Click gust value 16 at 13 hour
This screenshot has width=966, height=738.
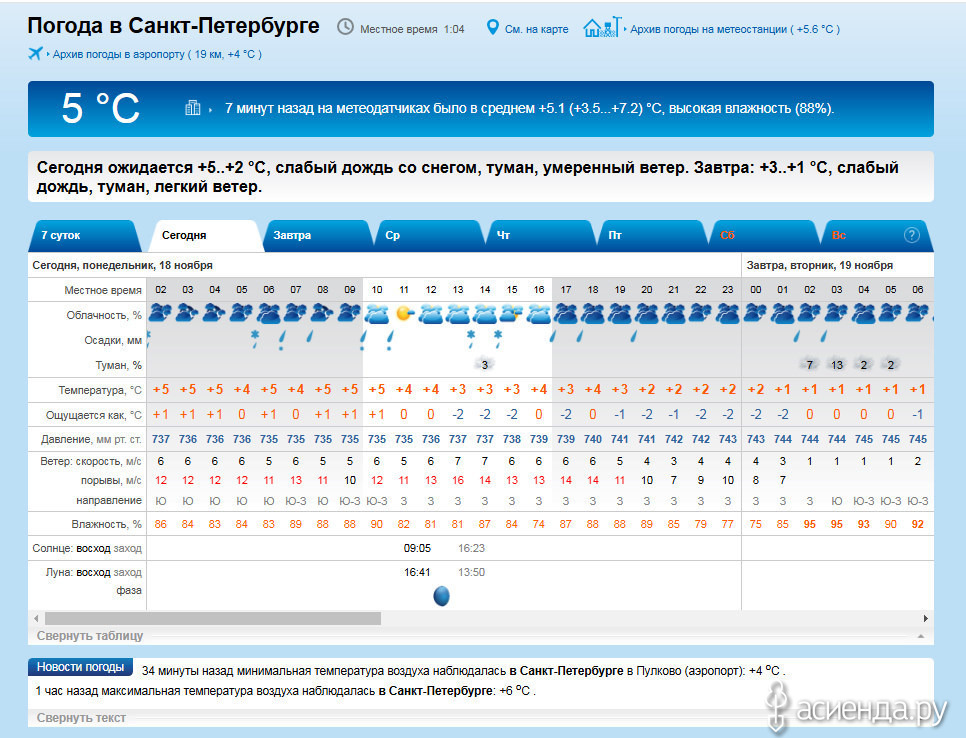point(458,480)
